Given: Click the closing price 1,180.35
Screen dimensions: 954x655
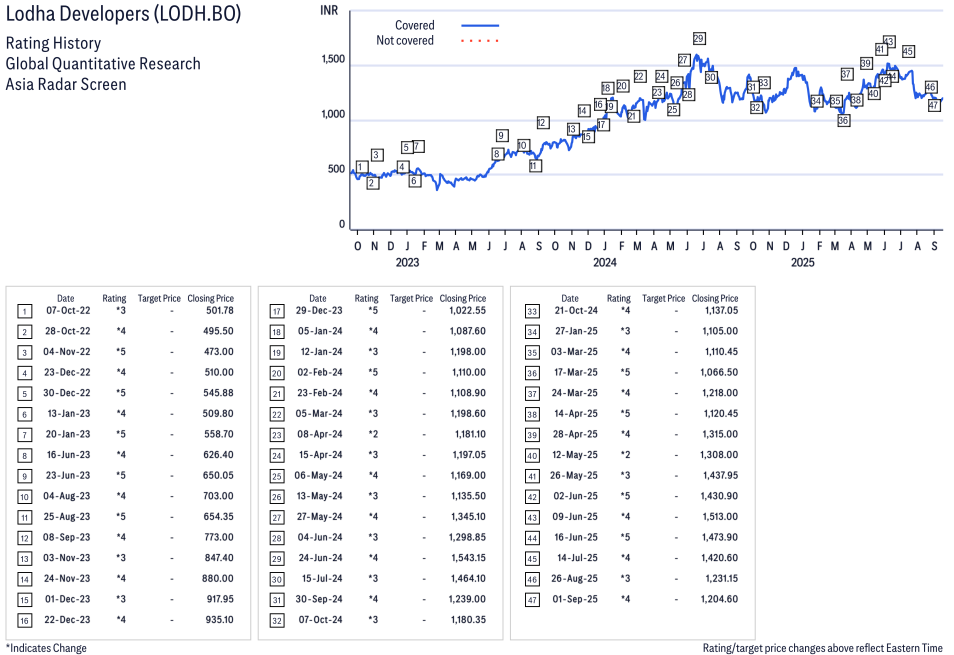Looking at the screenshot, I should [468, 620].
